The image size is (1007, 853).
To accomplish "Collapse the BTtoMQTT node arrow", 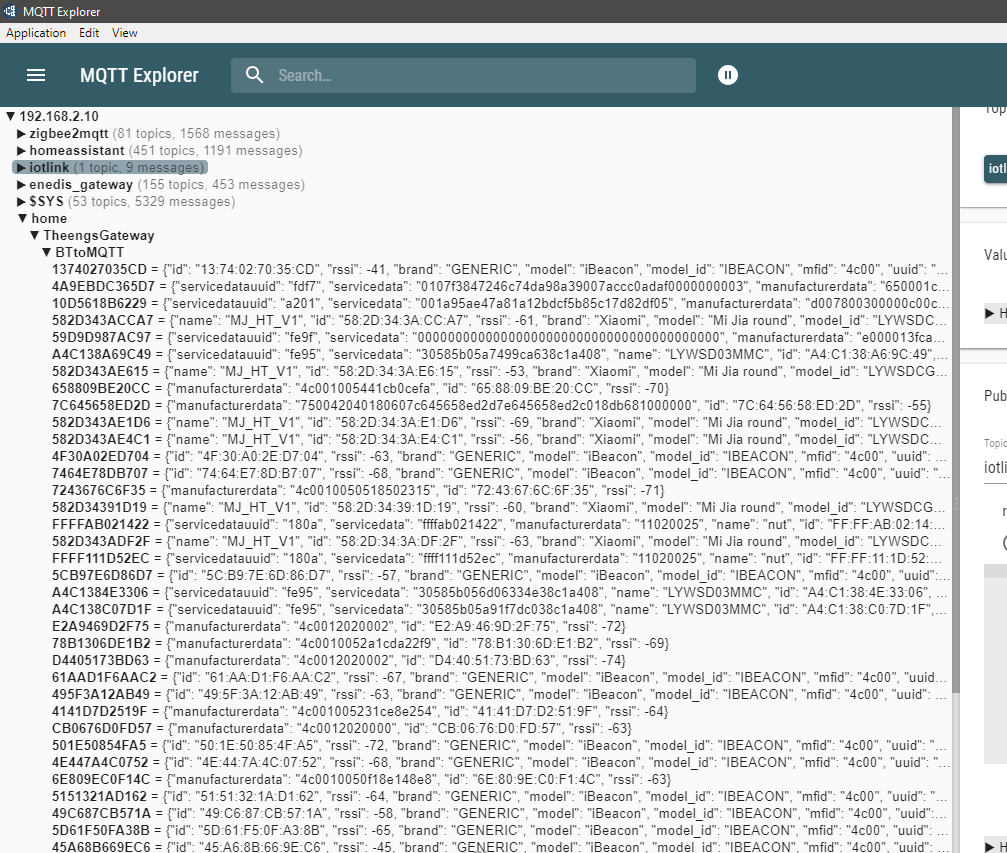I will 47,252.
